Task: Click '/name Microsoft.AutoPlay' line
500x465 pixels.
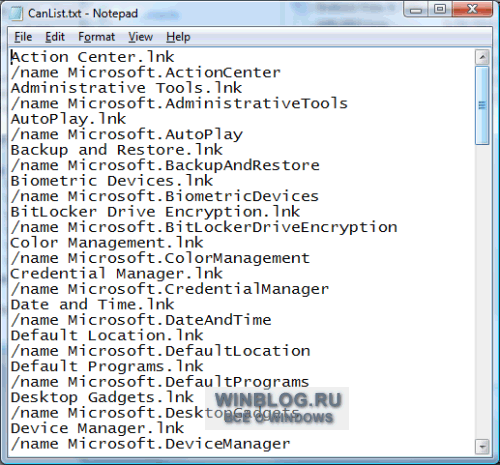Action: (127, 135)
